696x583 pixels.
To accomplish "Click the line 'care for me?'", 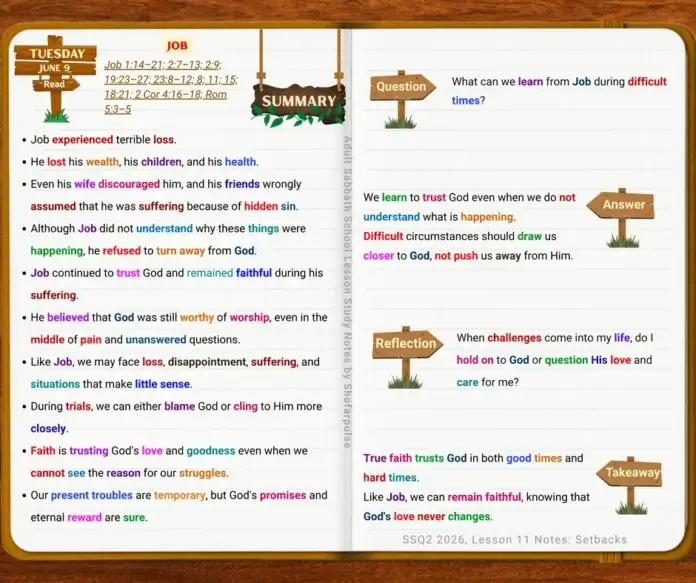I will (487, 382).
